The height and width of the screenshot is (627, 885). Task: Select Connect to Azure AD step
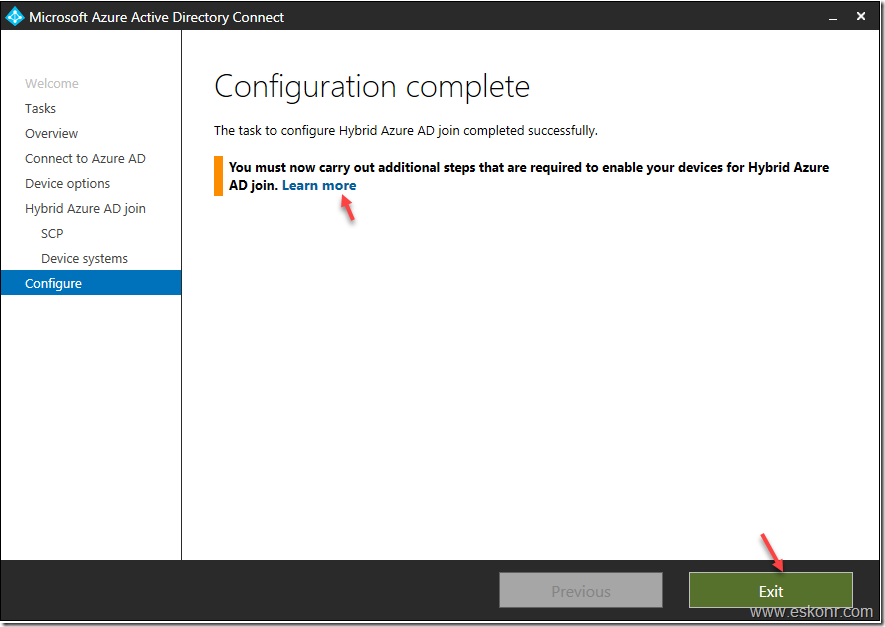85,159
